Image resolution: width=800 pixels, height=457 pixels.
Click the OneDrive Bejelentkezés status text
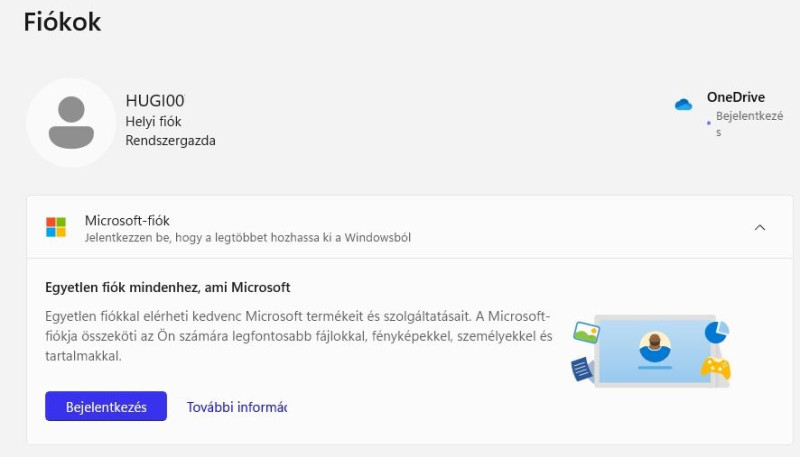click(749, 123)
